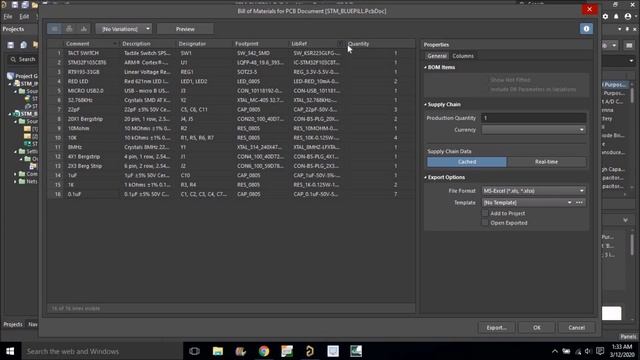
Task: Click the Windows taskbar search box
Action: (102, 351)
